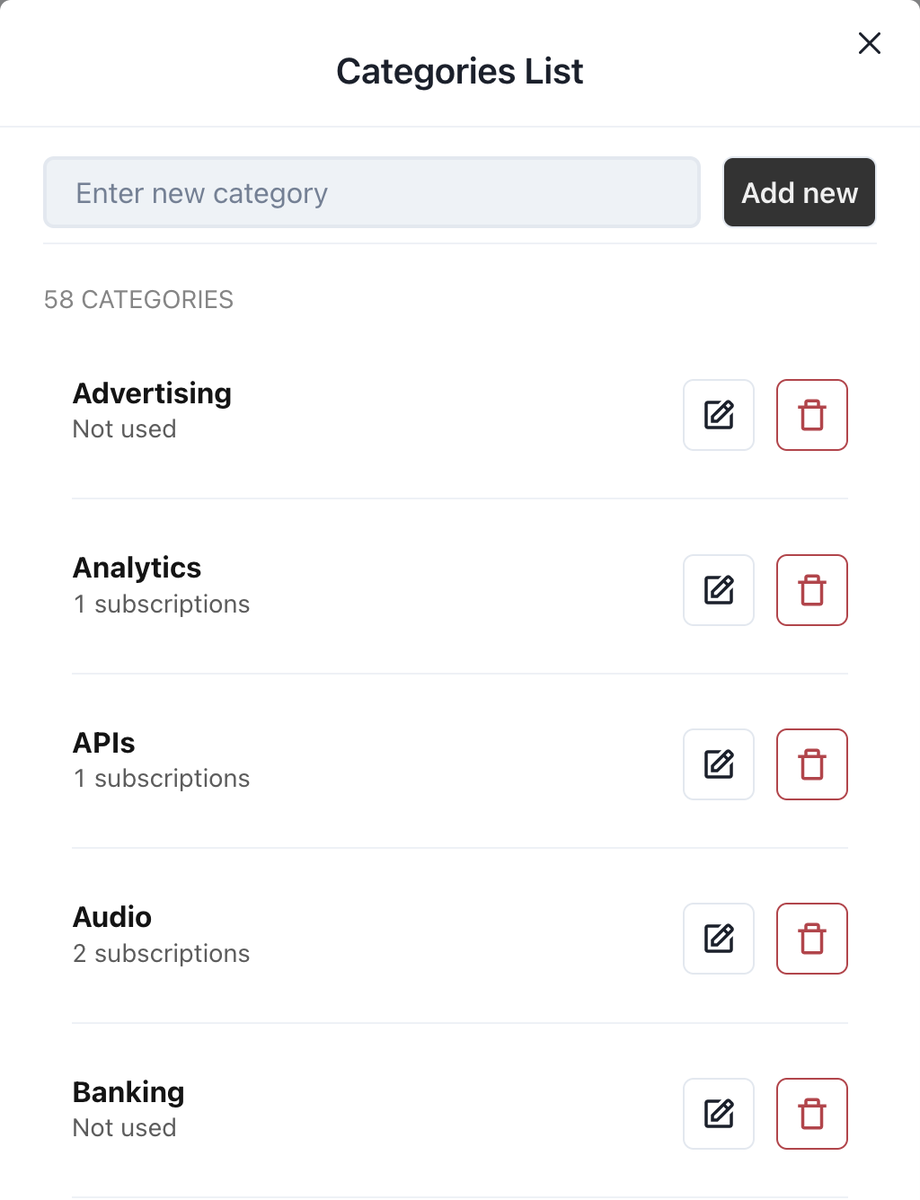Select the Banking category name
Viewport: 920px width, 1200px height.
point(128,1092)
